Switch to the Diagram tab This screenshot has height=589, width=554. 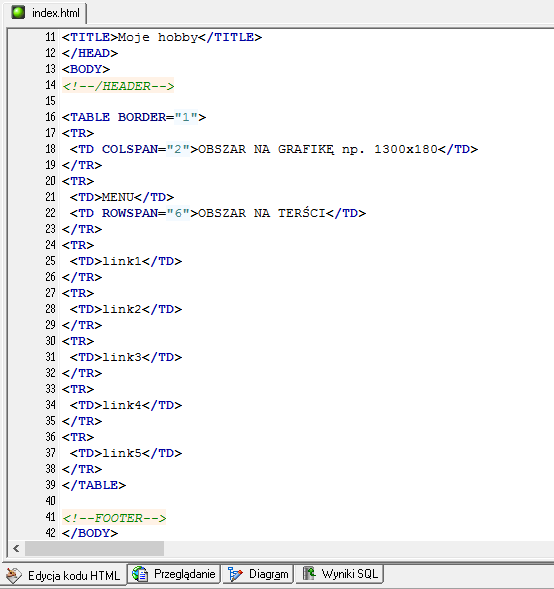coord(258,574)
